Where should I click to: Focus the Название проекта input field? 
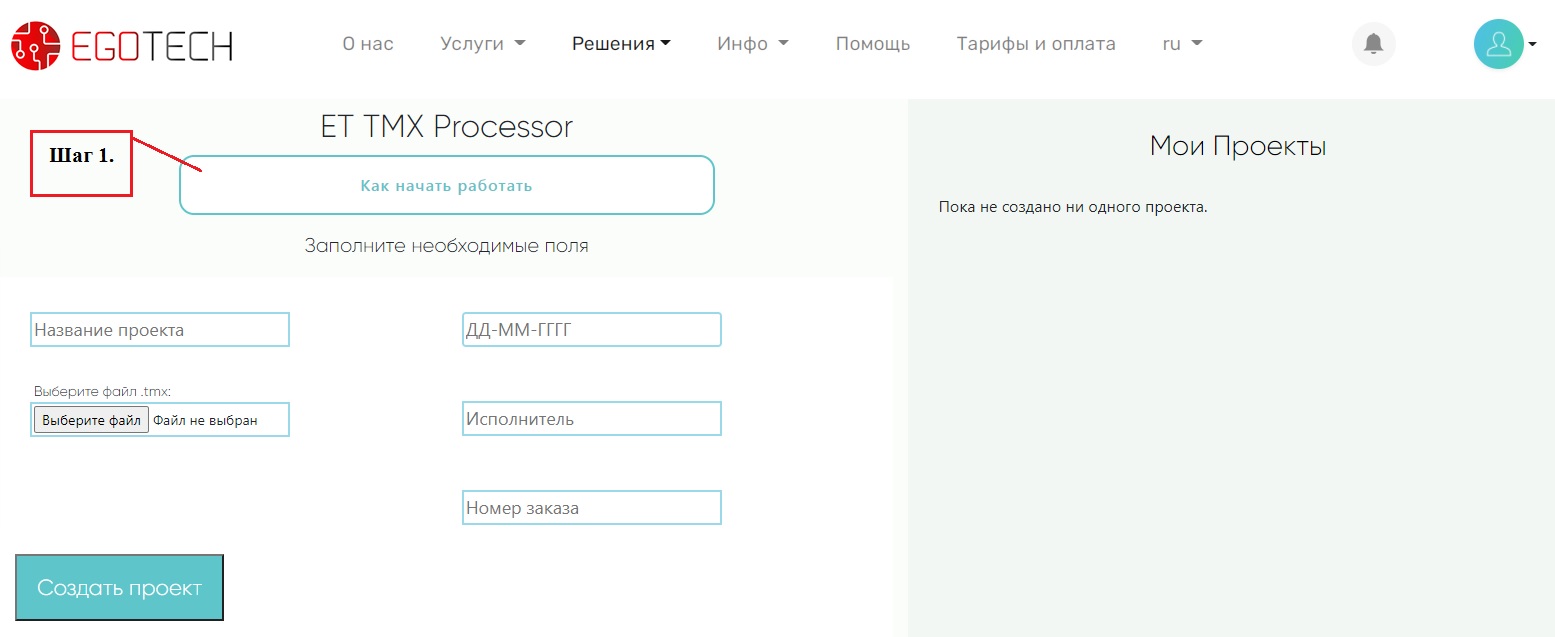[160, 330]
